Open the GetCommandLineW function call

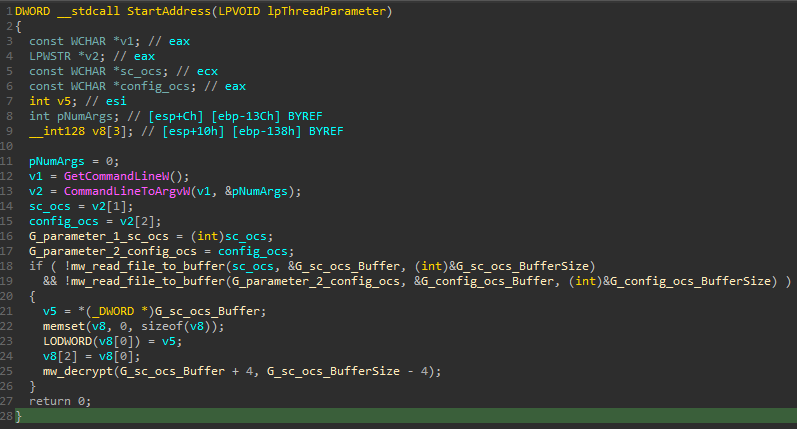[116, 176]
